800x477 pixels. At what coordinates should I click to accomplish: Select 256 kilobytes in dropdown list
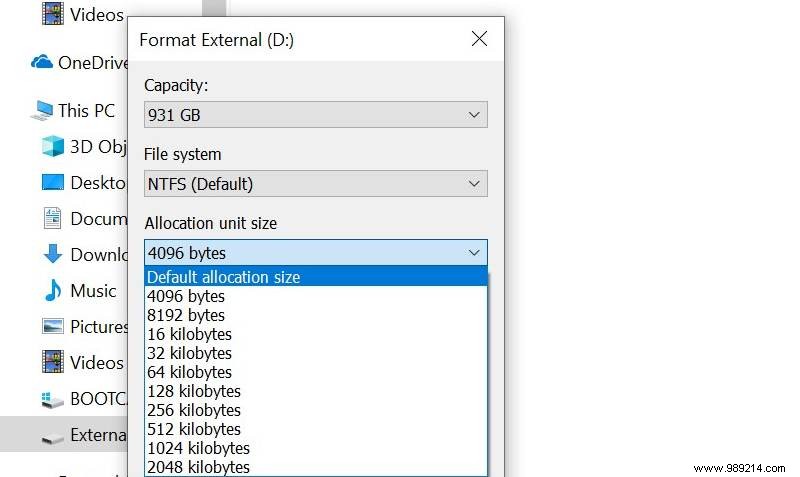click(316, 410)
